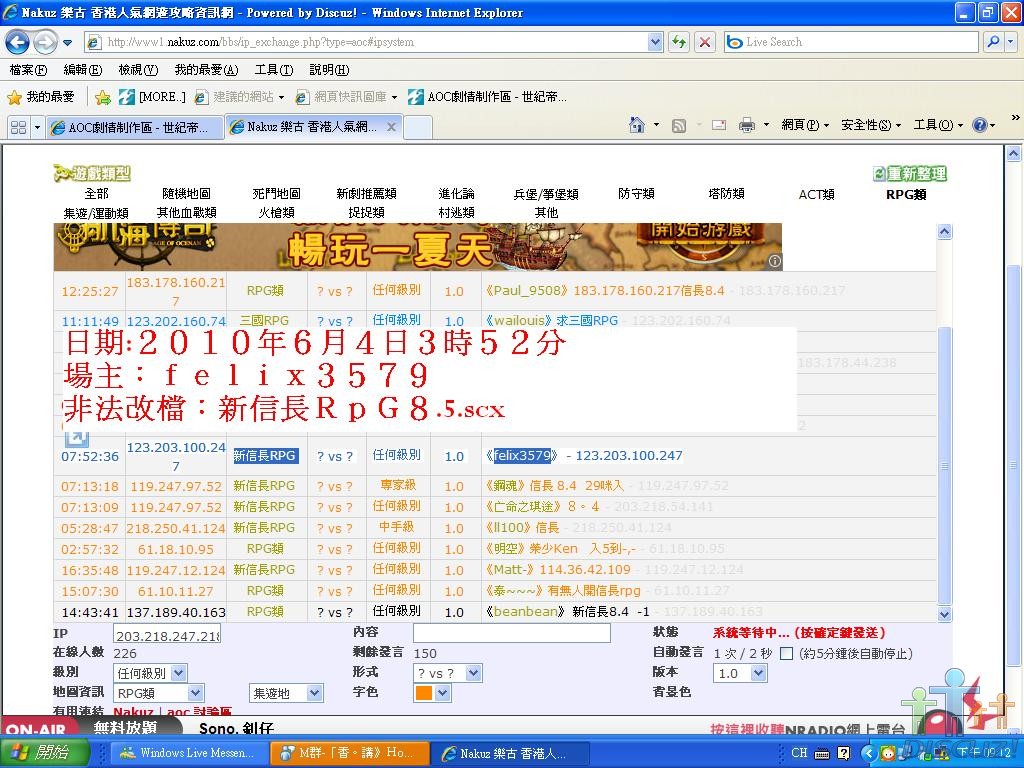Screen dimensions: 1024x768
Task: Click the 內容 message input field
Action: (511, 633)
